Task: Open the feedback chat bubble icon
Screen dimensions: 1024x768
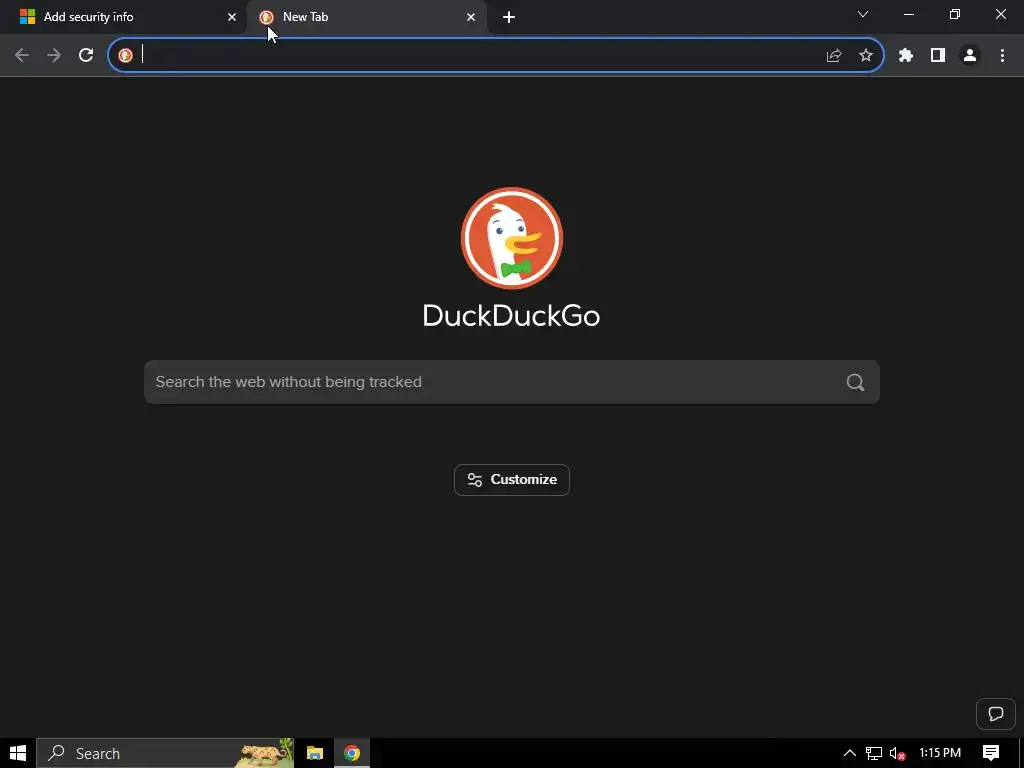Action: (x=996, y=714)
